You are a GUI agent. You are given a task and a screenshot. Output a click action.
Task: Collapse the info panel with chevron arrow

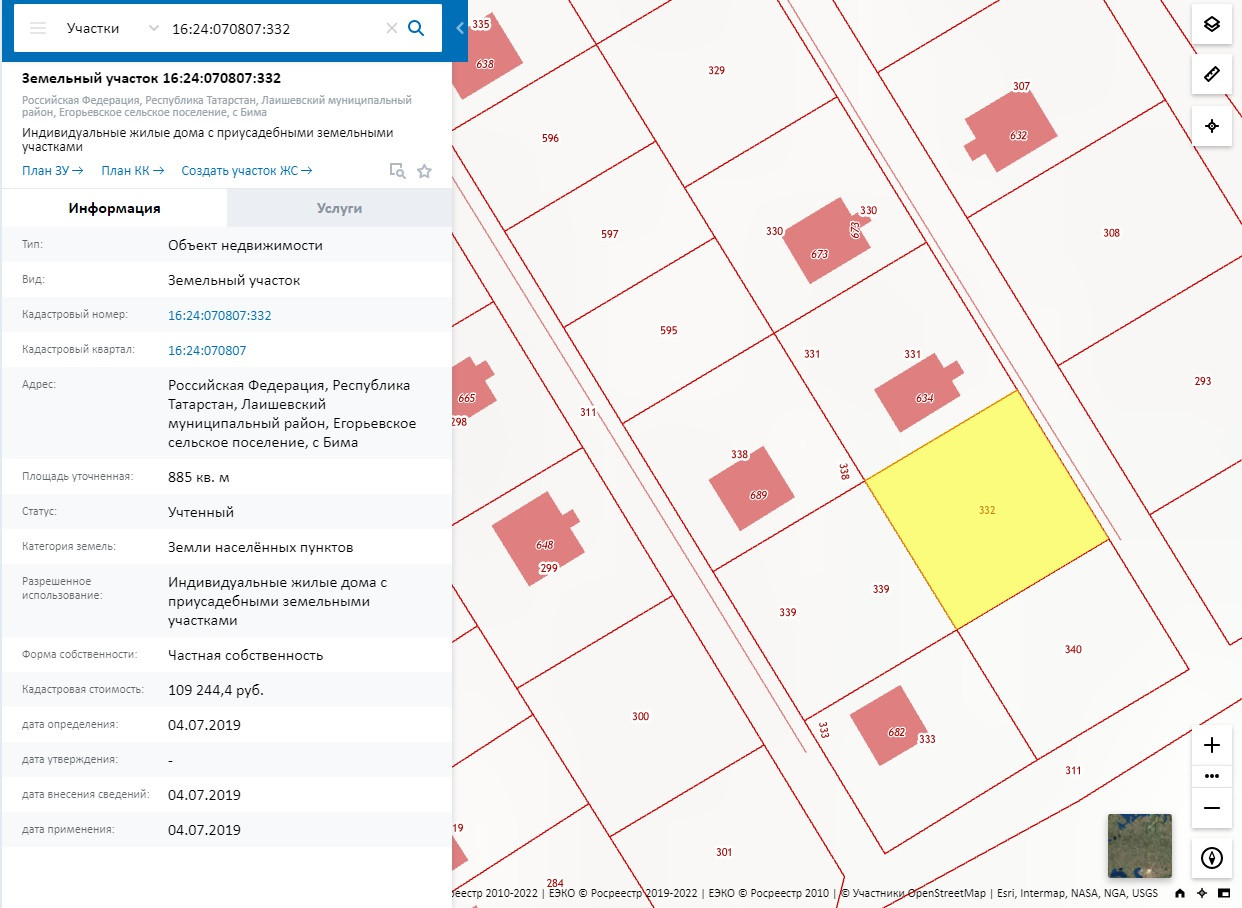pyautogui.click(x=460, y=28)
